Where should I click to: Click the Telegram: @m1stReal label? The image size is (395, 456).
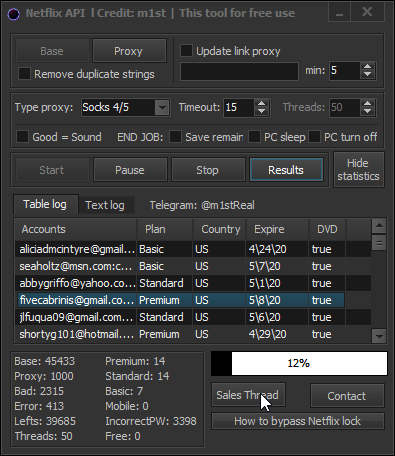[x=202, y=205]
